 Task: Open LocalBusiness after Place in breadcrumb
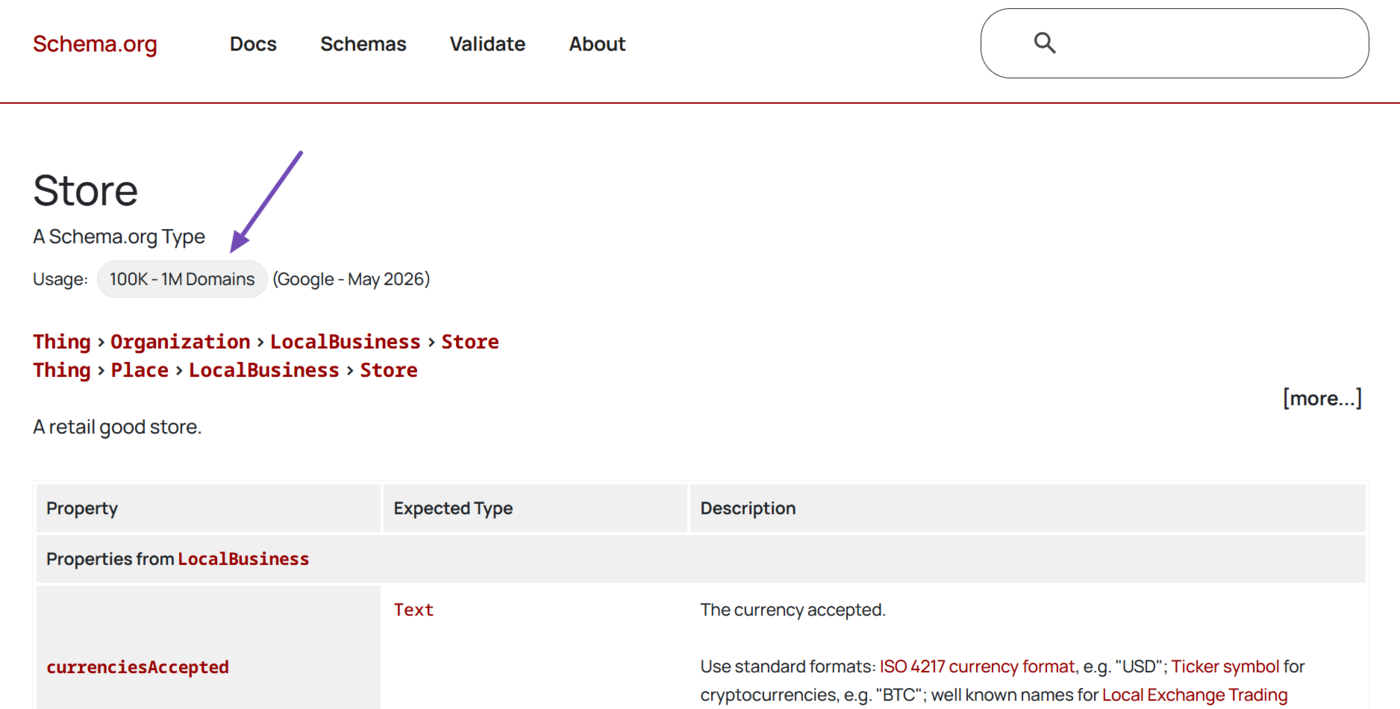coord(264,370)
